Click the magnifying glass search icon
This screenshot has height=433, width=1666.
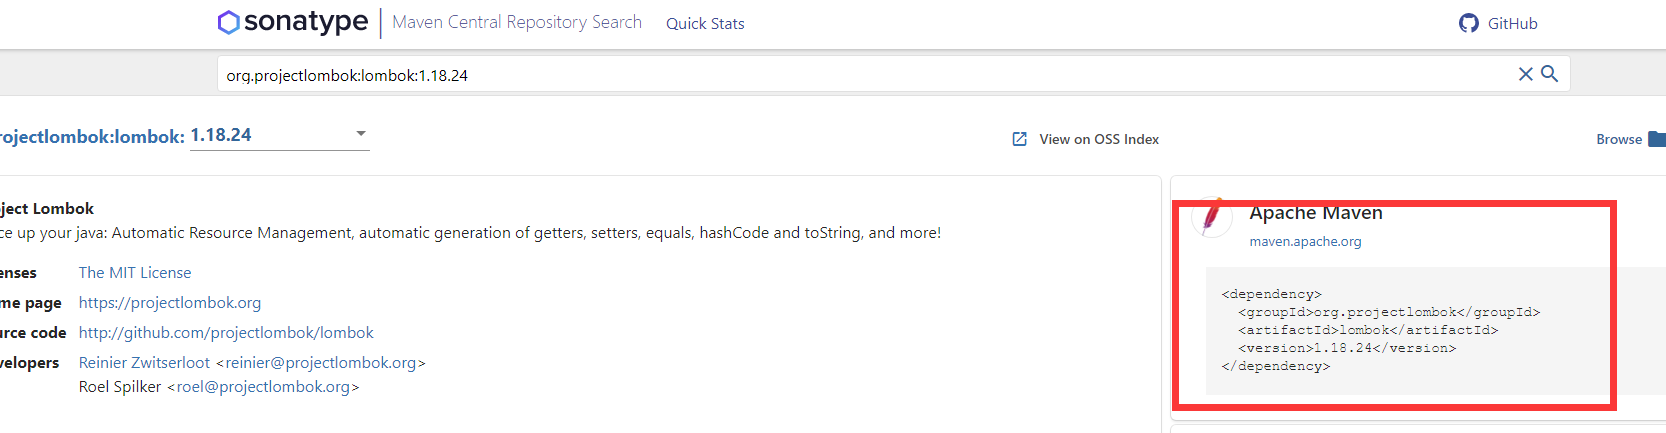(1549, 74)
